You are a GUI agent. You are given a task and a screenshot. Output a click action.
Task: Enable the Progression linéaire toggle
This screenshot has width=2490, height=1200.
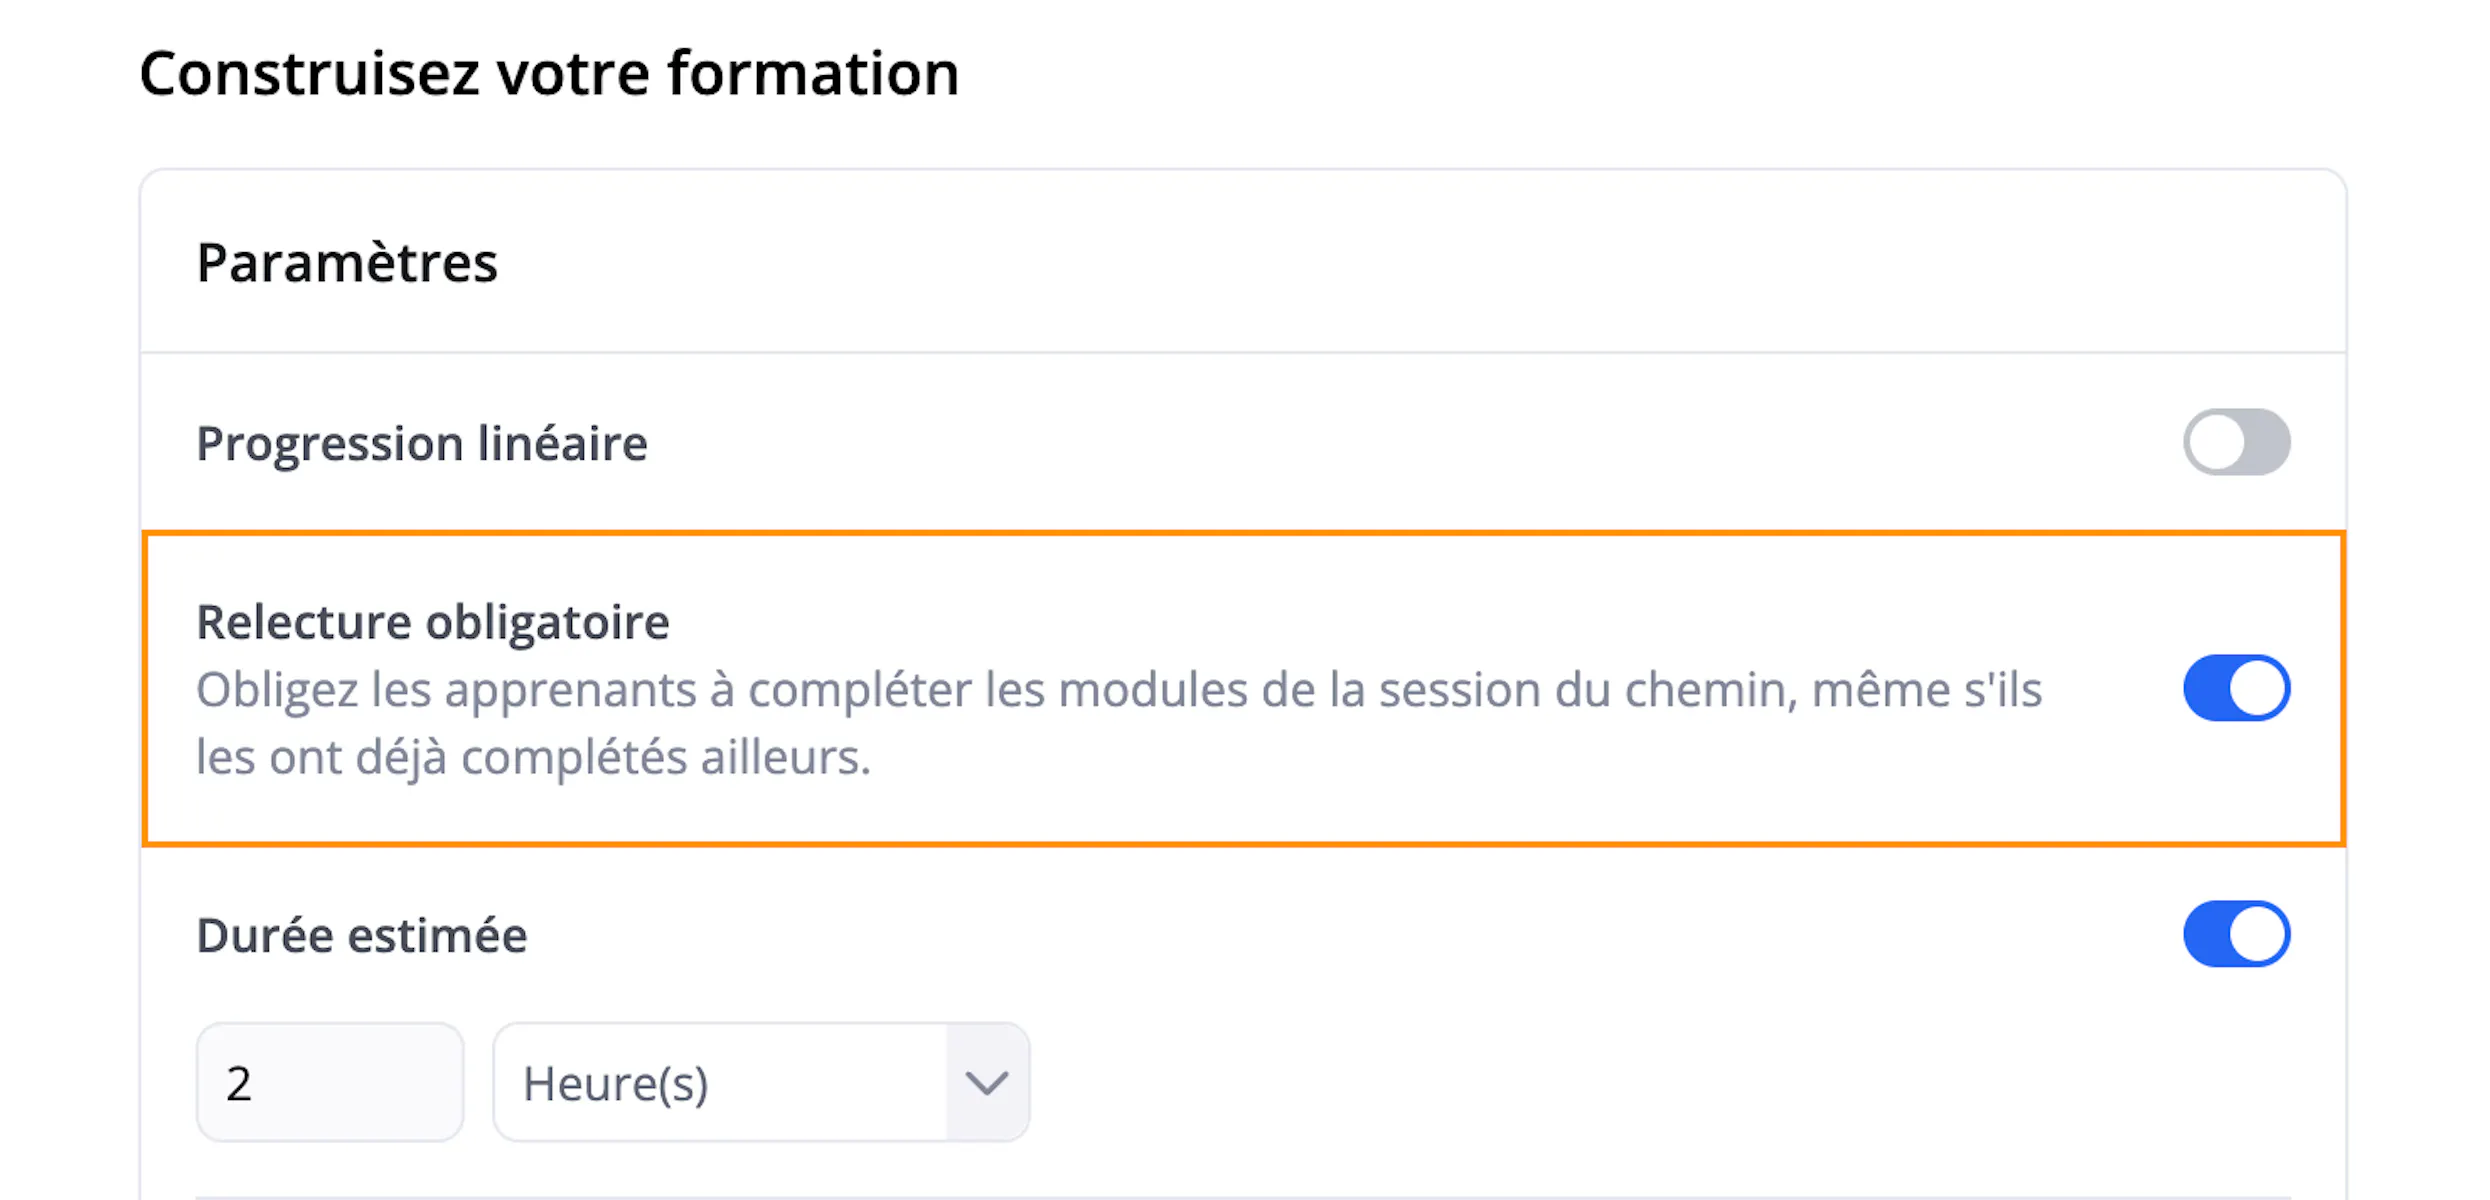2236,442
